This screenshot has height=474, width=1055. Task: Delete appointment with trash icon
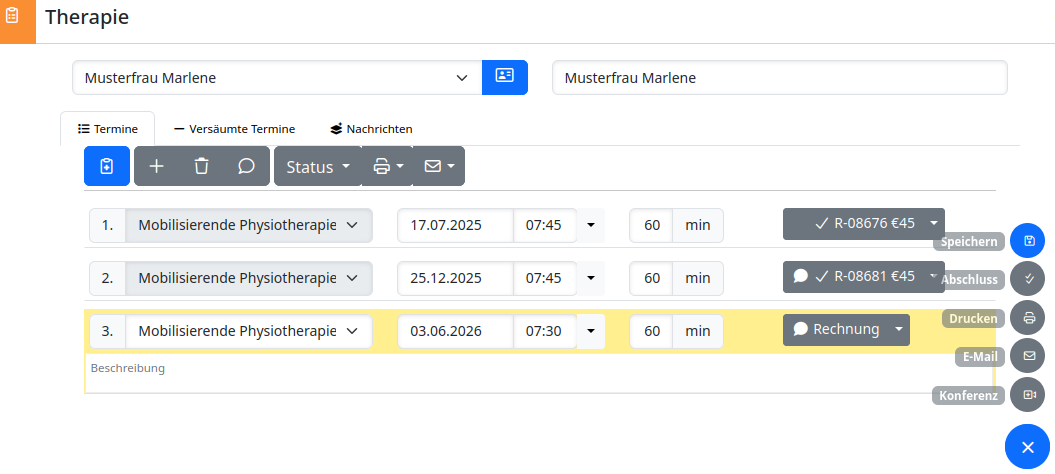tap(201, 166)
